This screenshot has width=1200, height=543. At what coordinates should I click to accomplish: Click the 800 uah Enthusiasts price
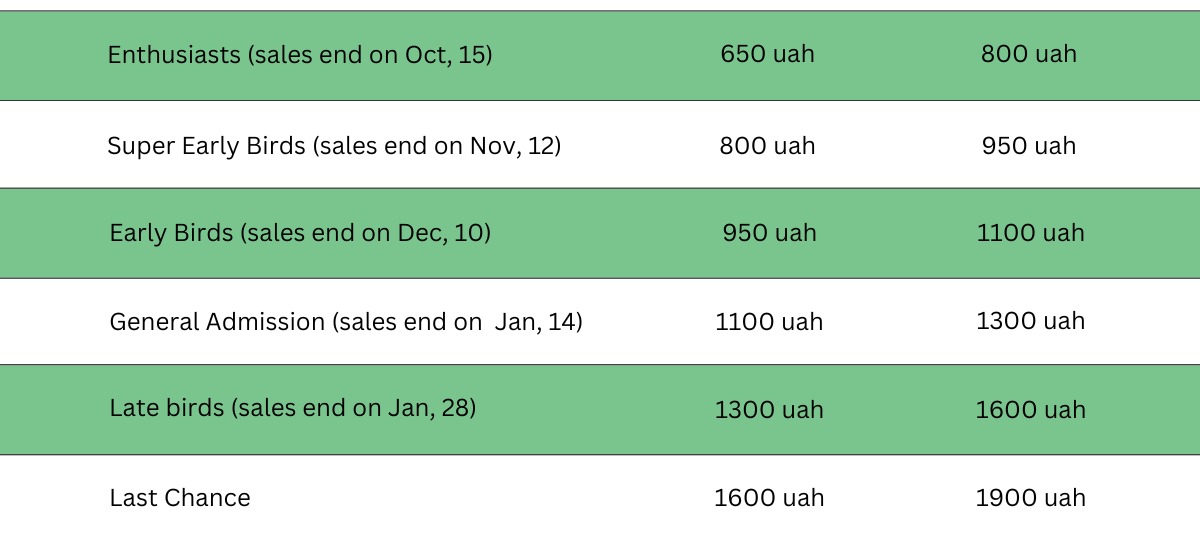(x=1029, y=54)
